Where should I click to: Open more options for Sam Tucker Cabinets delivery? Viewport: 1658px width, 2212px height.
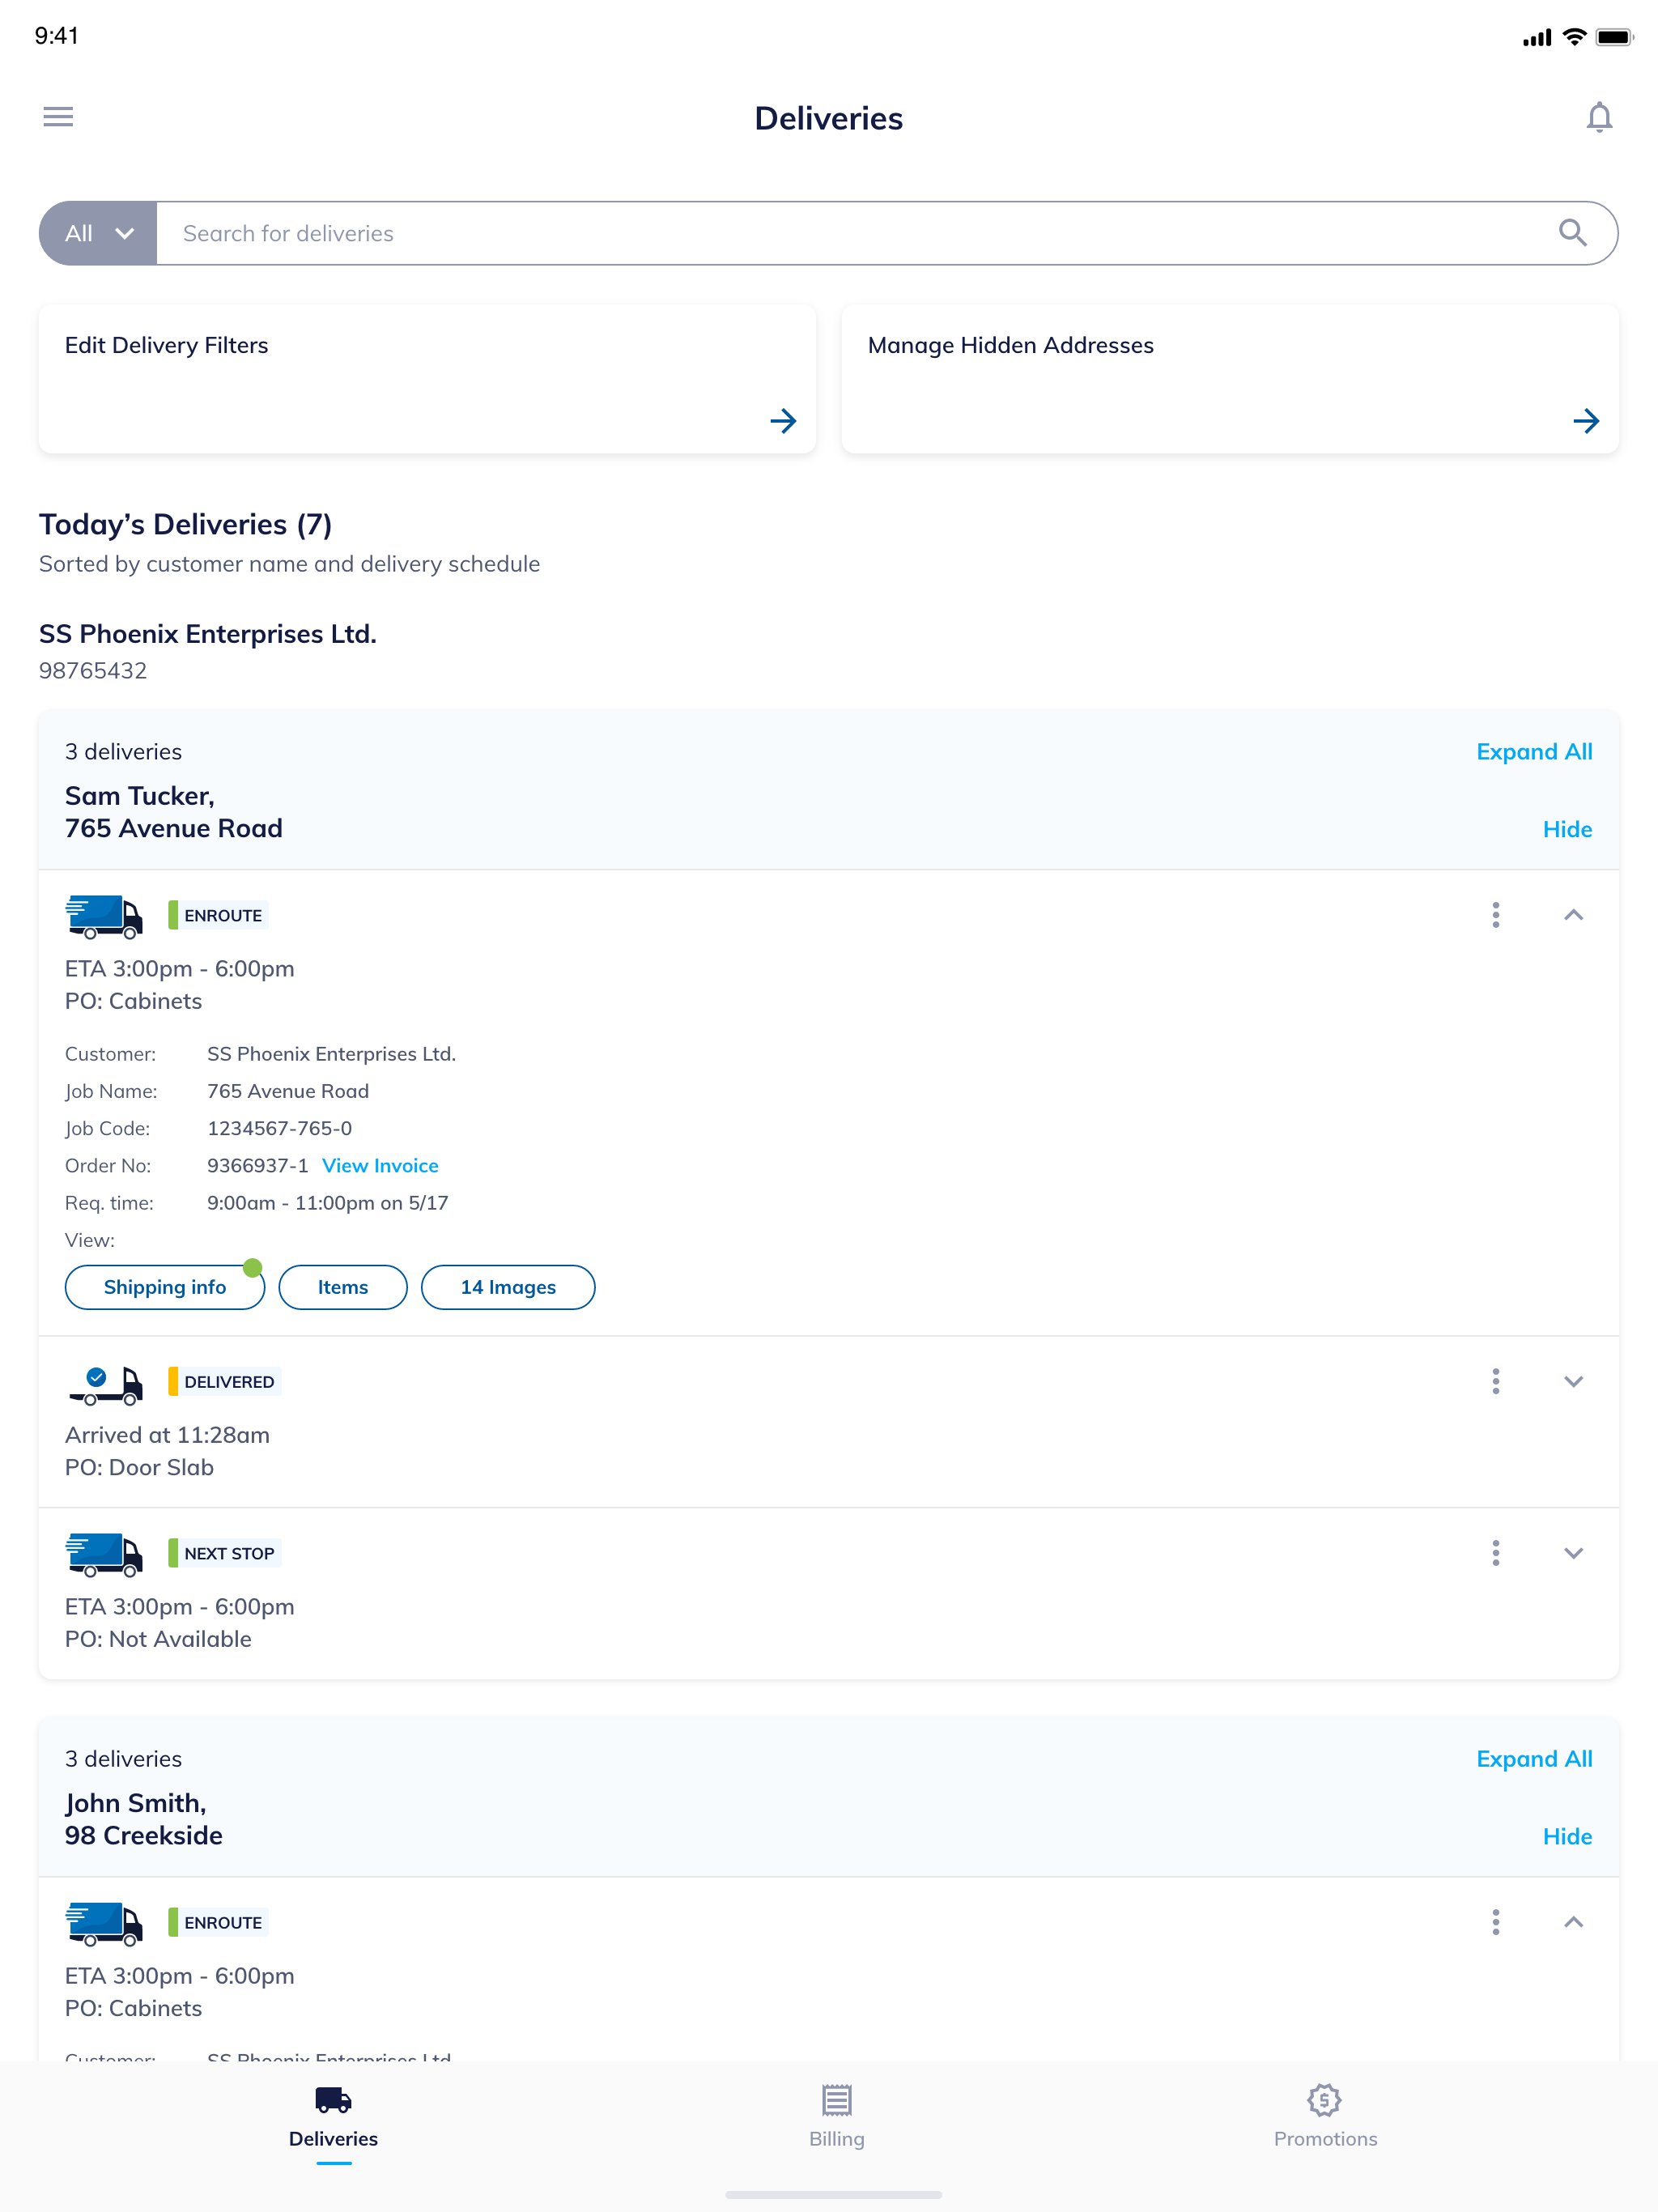coord(1495,915)
